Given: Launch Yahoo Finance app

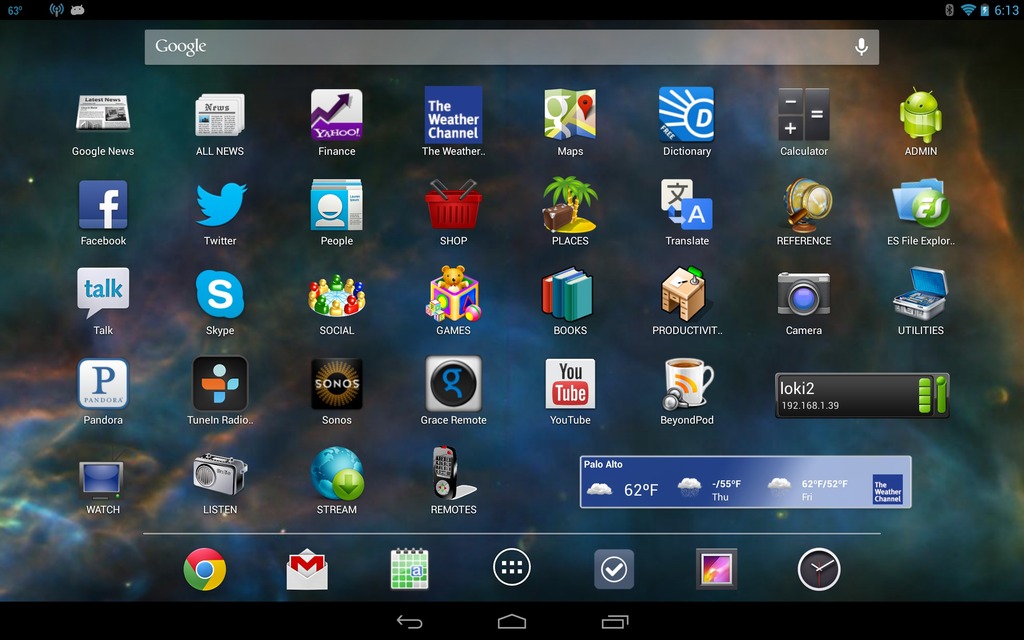Looking at the screenshot, I should pos(336,115).
